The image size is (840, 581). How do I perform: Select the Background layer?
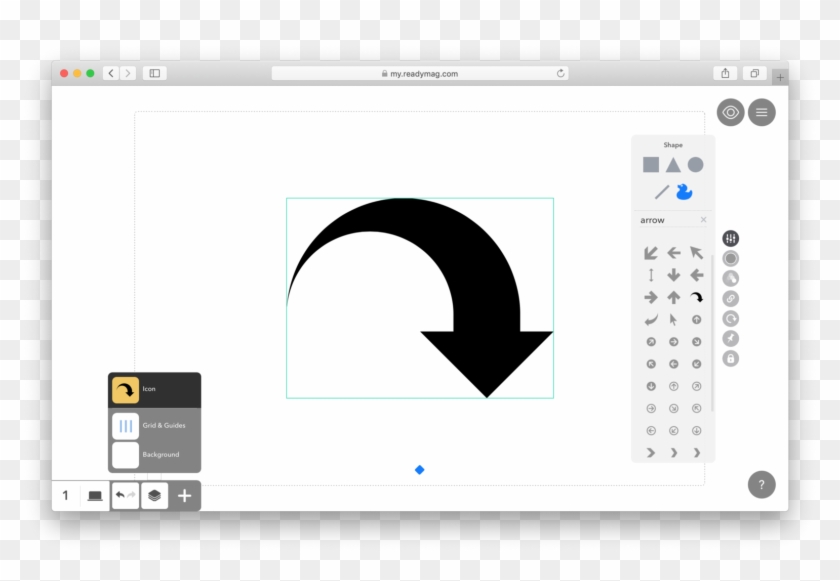click(x=154, y=455)
